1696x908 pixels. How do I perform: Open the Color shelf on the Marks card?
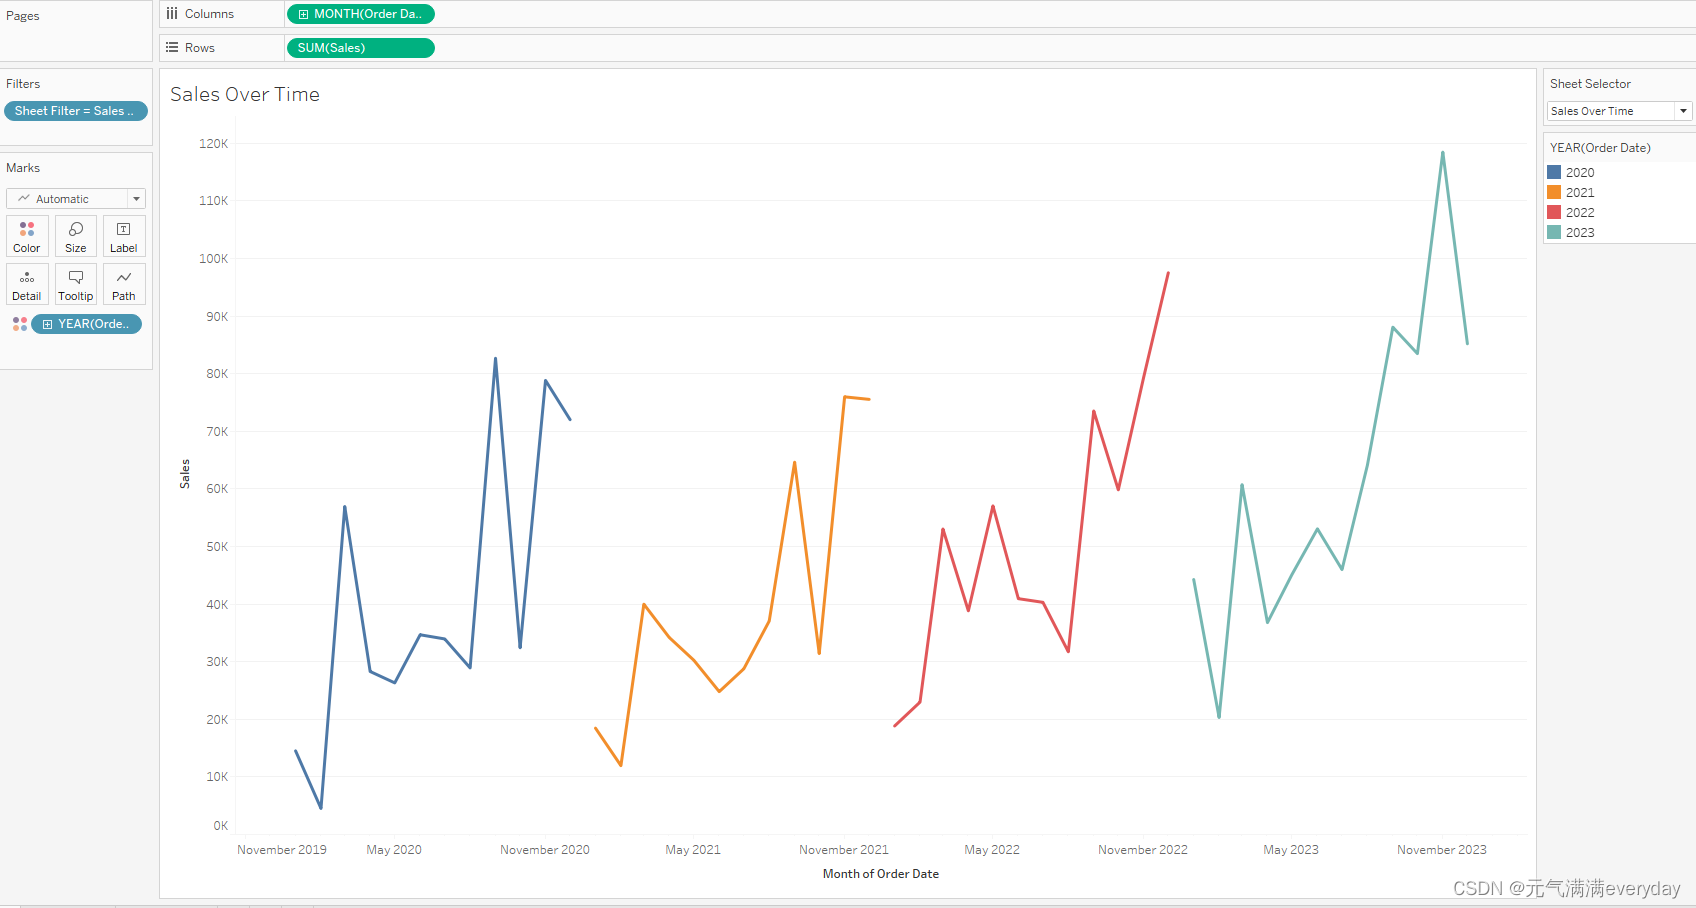pos(26,236)
